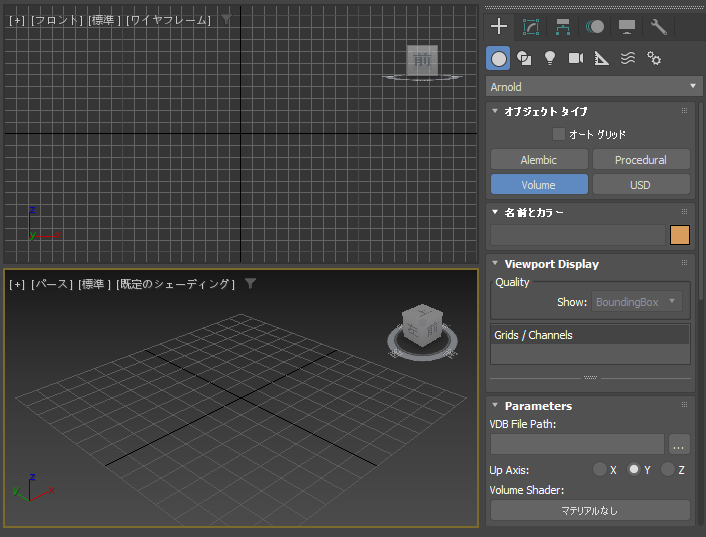
Task: Open the Utilities wrench panel
Action: [658, 27]
